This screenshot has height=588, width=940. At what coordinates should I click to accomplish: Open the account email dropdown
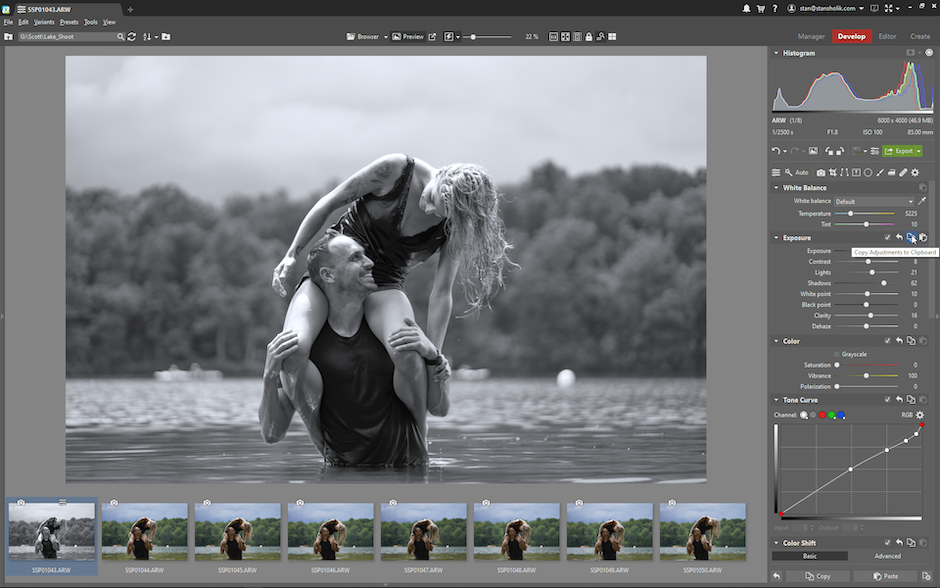pos(827,8)
